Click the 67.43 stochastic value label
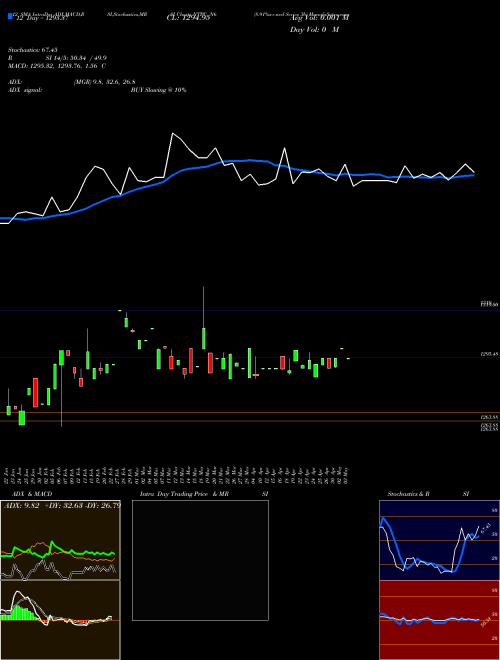Viewport: 500px width, 660px height. point(486,529)
